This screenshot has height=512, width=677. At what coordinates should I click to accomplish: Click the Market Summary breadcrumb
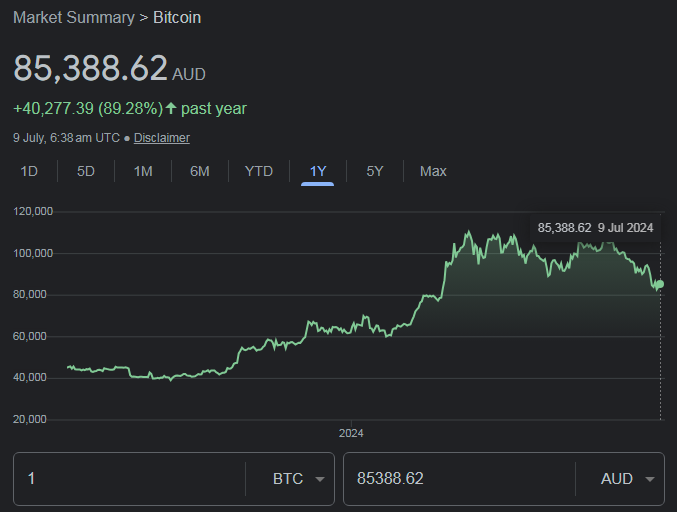tap(74, 18)
